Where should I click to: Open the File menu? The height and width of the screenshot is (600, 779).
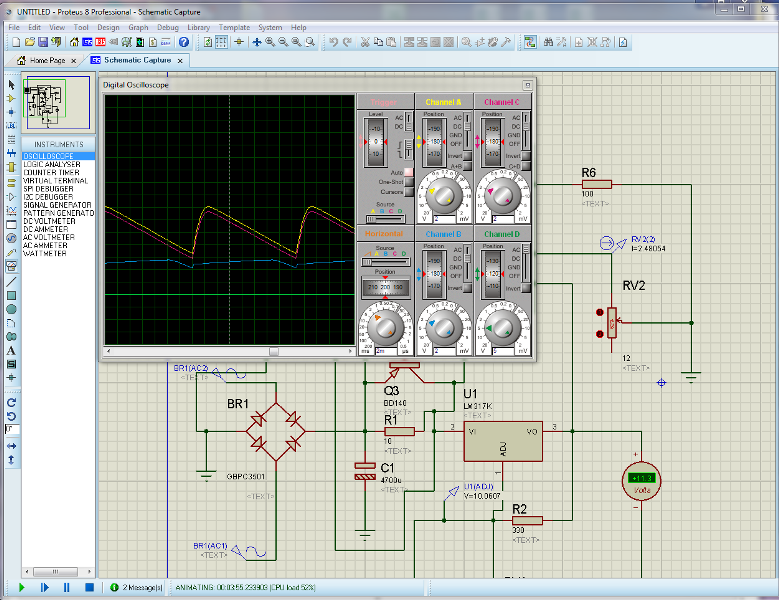(x=14, y=27)
